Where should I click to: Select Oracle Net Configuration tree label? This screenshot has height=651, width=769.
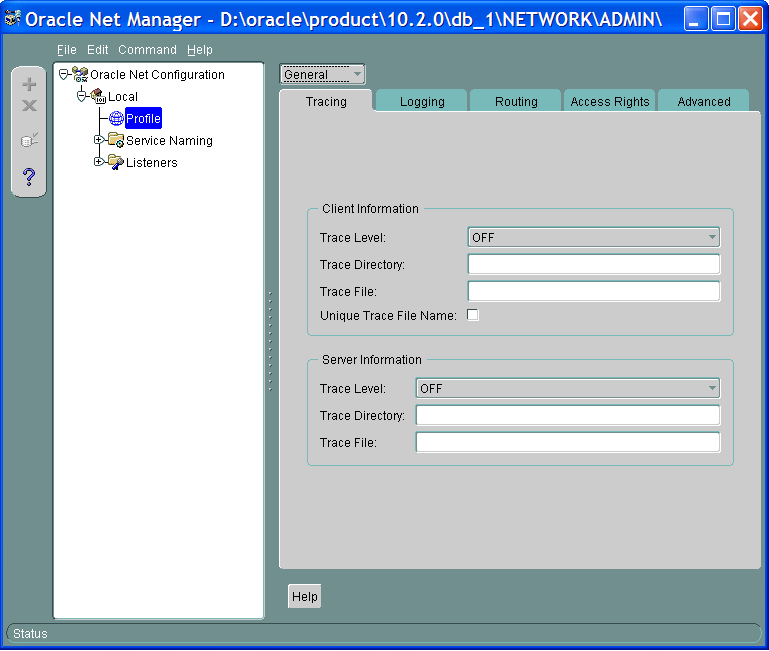tap(157, 75)
